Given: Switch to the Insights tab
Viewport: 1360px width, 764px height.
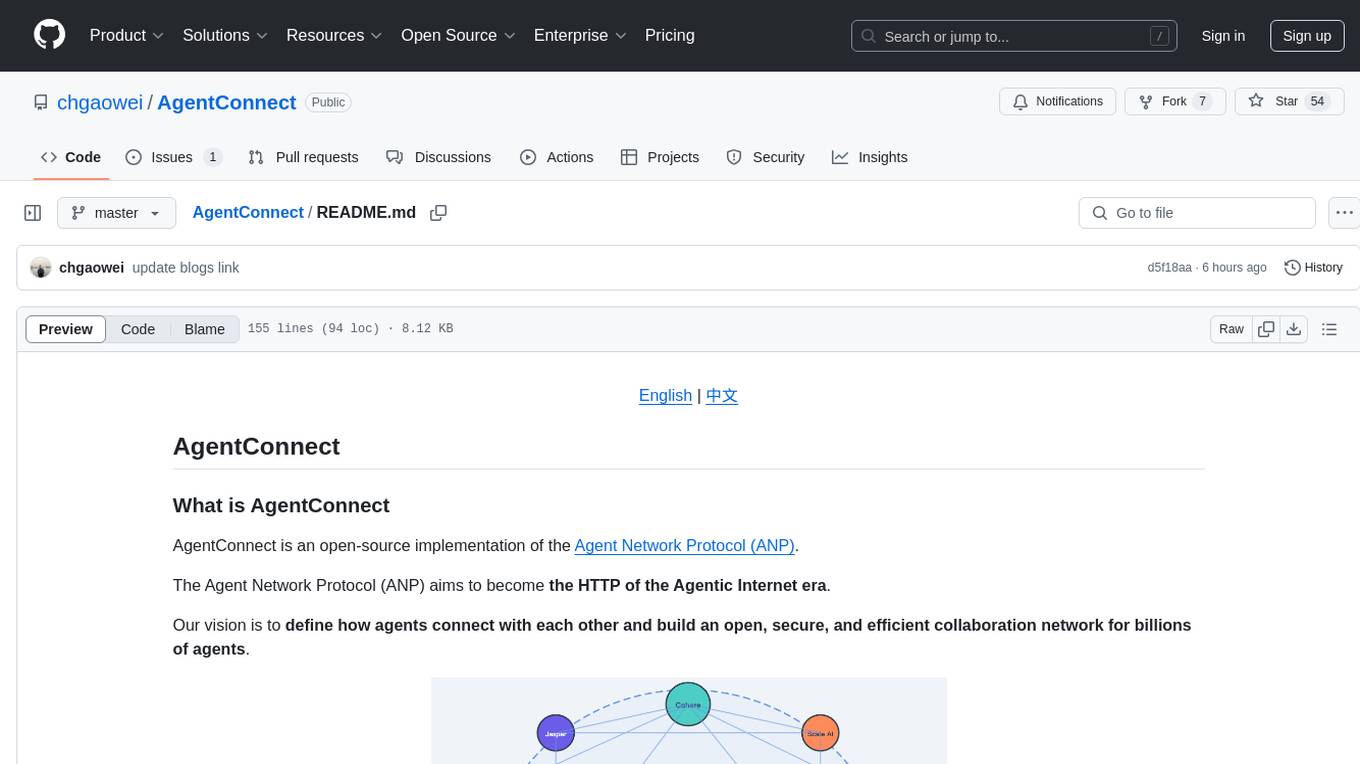Looking at the screenshot, I should (870, 157).
